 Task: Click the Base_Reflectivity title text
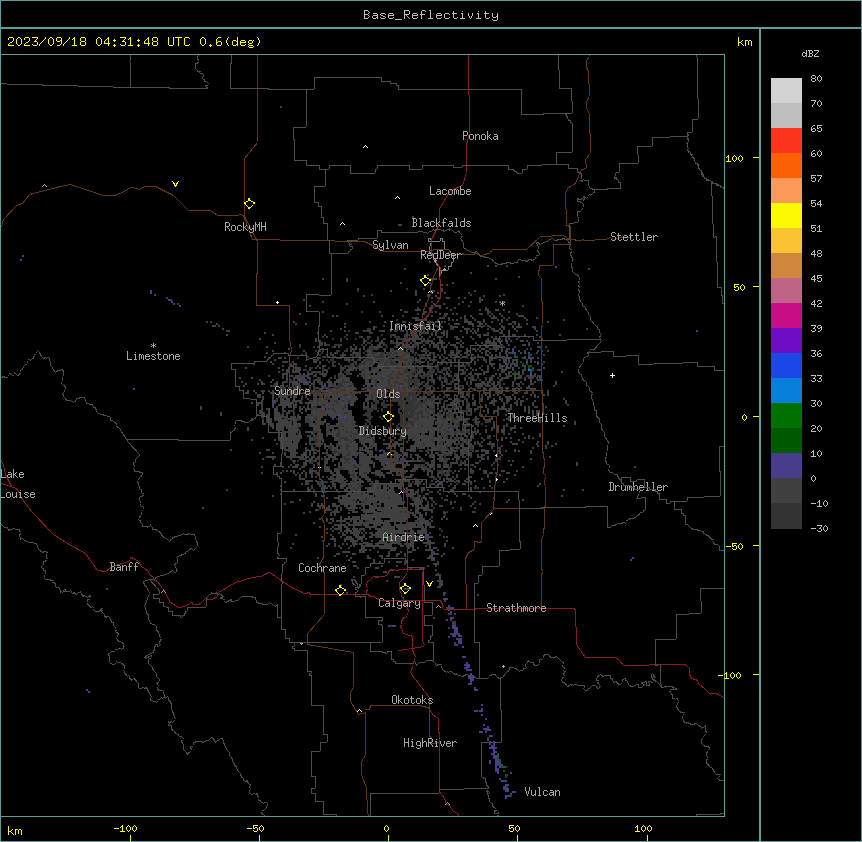coord(431,15)
